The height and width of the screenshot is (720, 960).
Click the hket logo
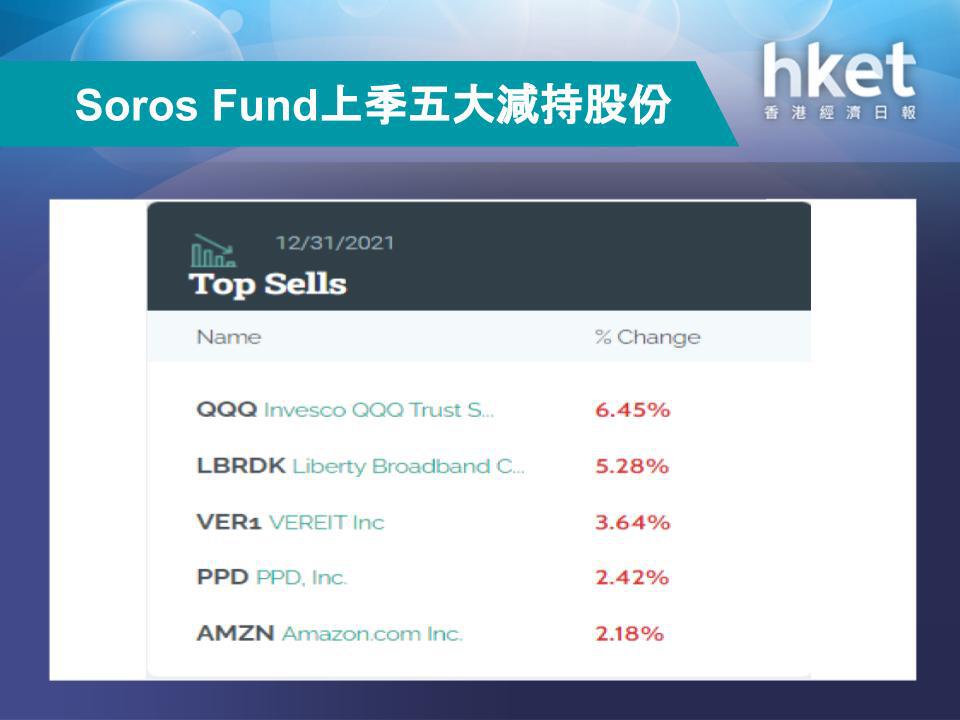click(x=839, y=80)
